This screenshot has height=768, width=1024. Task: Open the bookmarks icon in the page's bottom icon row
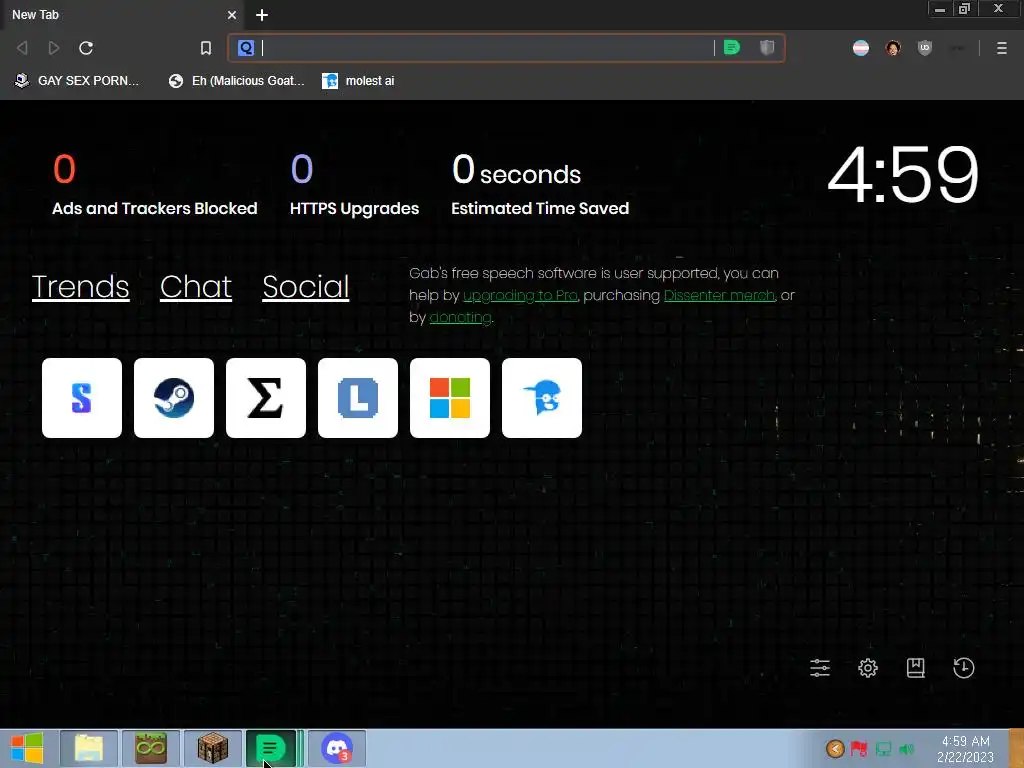point(916,668)
